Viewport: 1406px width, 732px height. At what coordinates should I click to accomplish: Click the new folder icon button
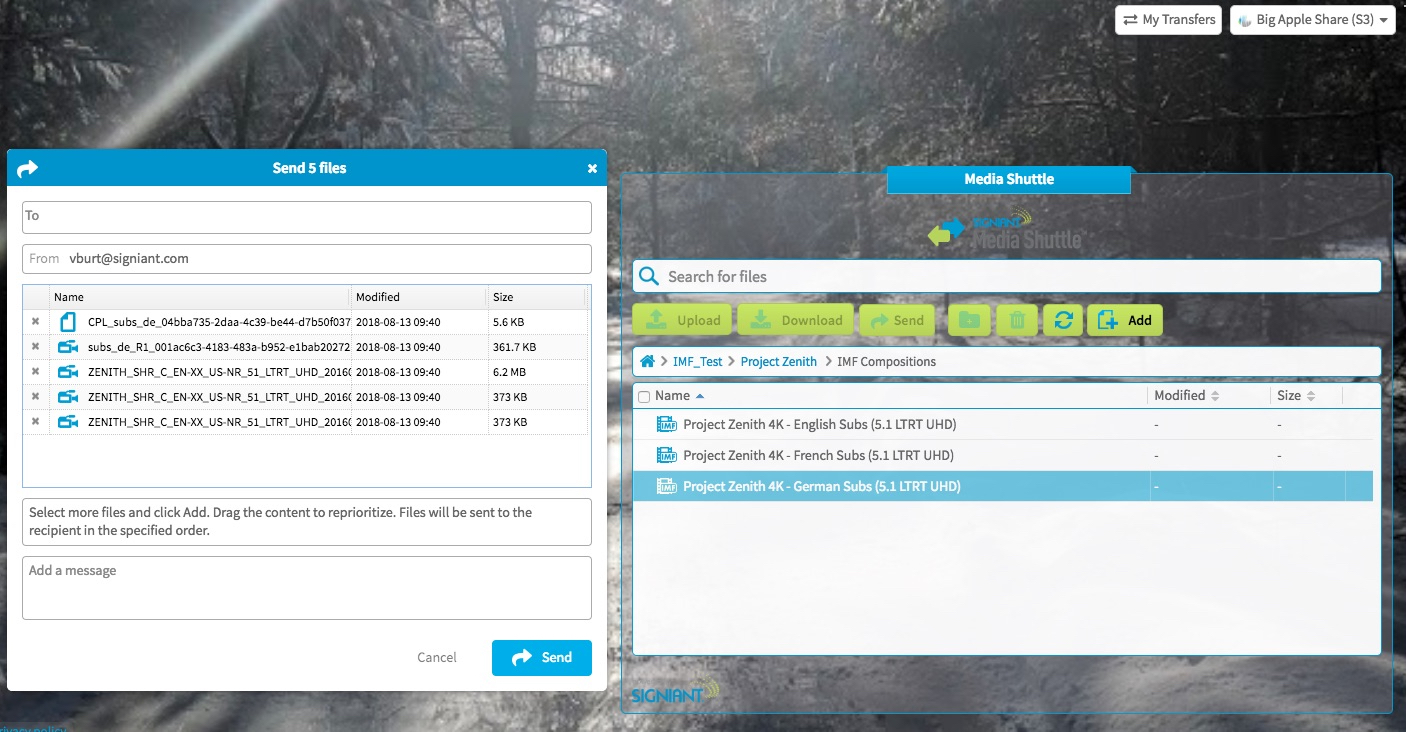(x=969, y=320)
